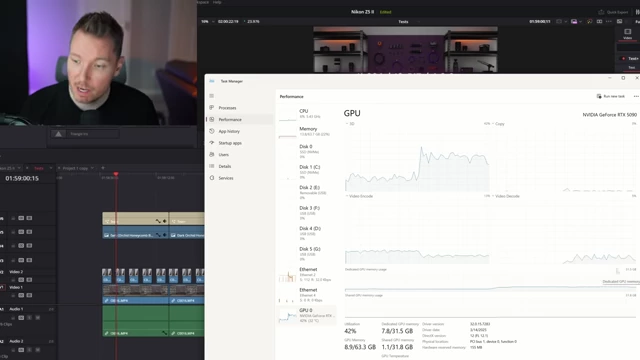Open the Video Decode graph dropdown
This screenshot has height=360, width=640.
pyautogui.click(x=506, y=196)
